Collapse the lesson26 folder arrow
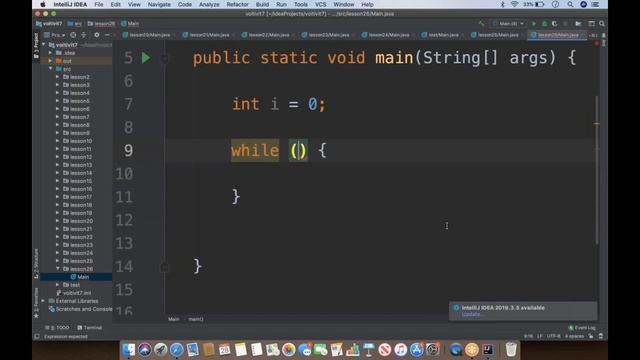Viewport: 640px width, 360px height. point(58,269)
